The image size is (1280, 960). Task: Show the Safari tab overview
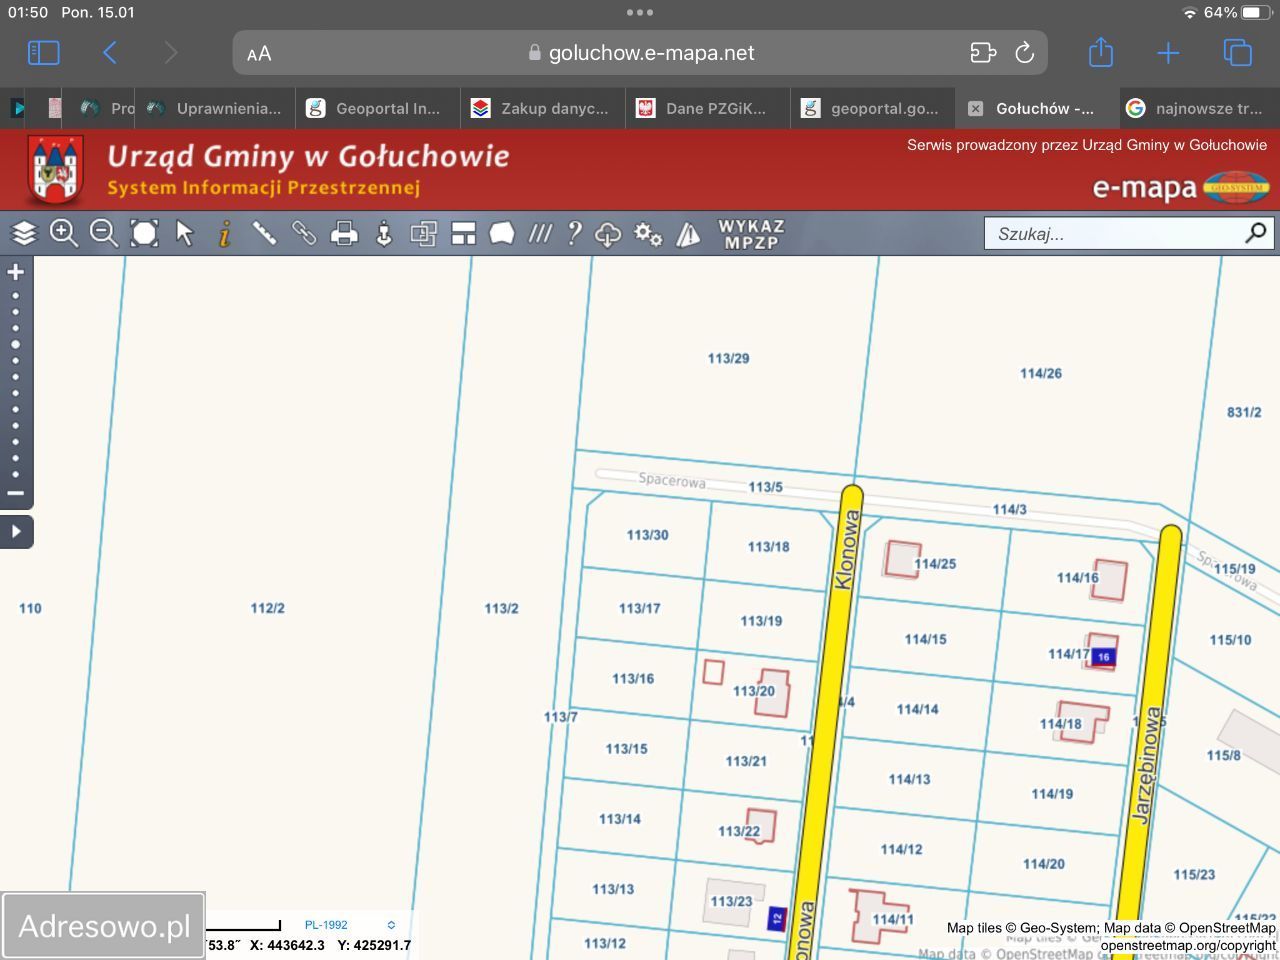coord(1238,53)
